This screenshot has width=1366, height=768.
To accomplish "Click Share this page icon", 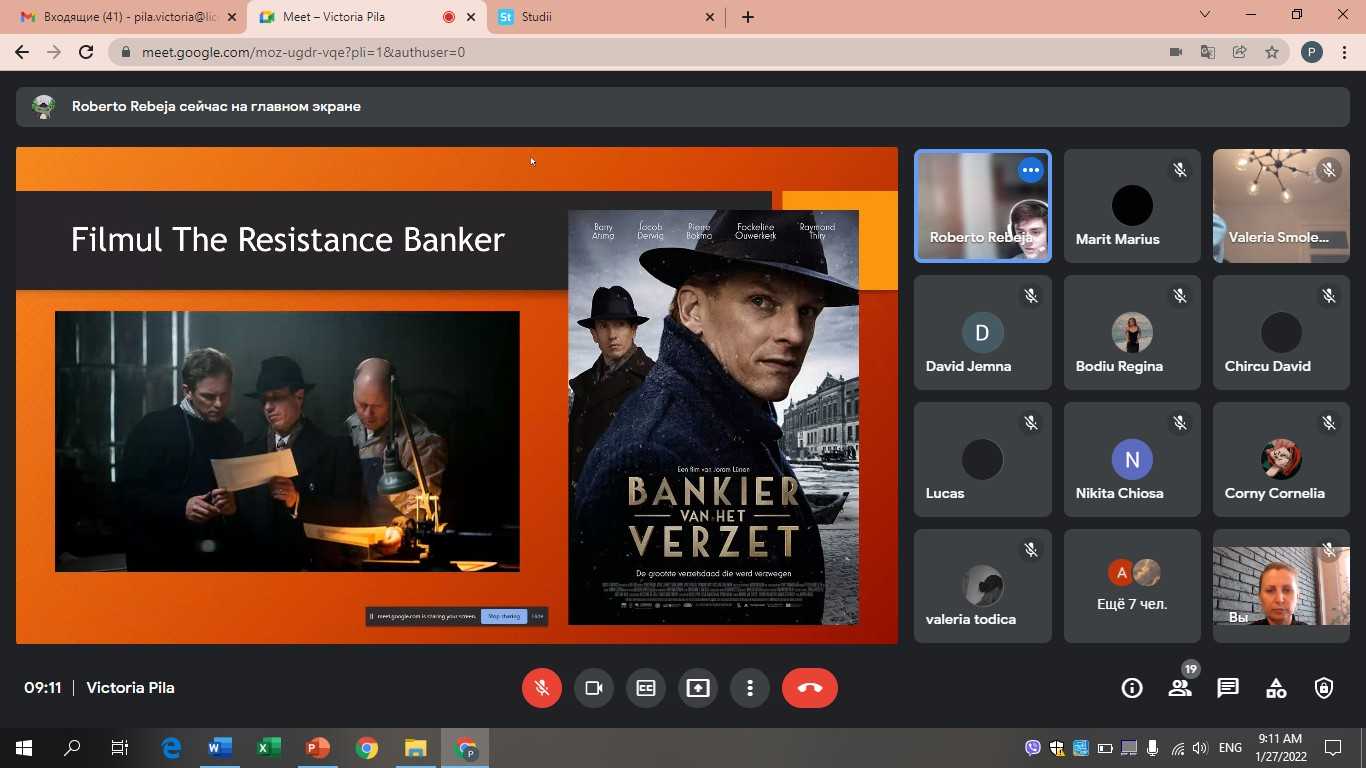I will pyautogui.click(x=1240, y=52).
